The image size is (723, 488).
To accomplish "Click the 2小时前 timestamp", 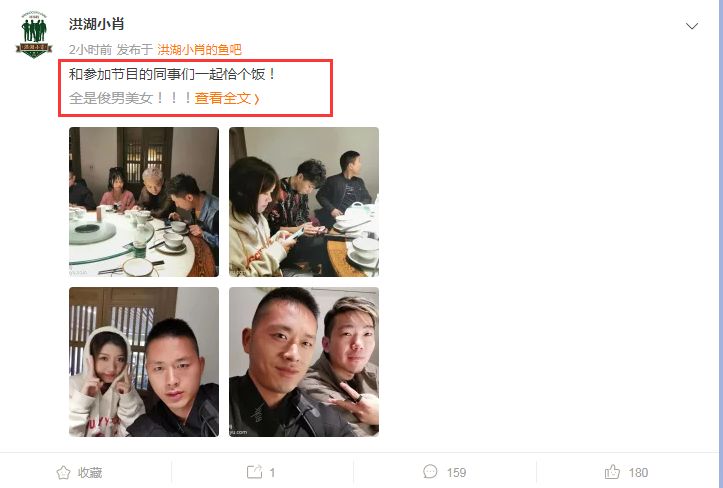I will coord(90,49).
